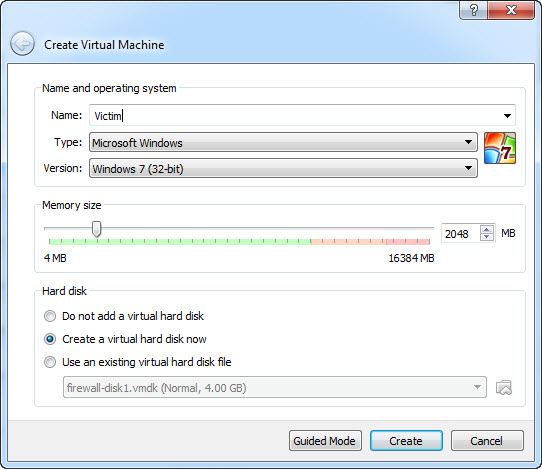542x469 pixels.
Task: Select Use an existing virtual hard disk file
Action: (x=50, y=362)
